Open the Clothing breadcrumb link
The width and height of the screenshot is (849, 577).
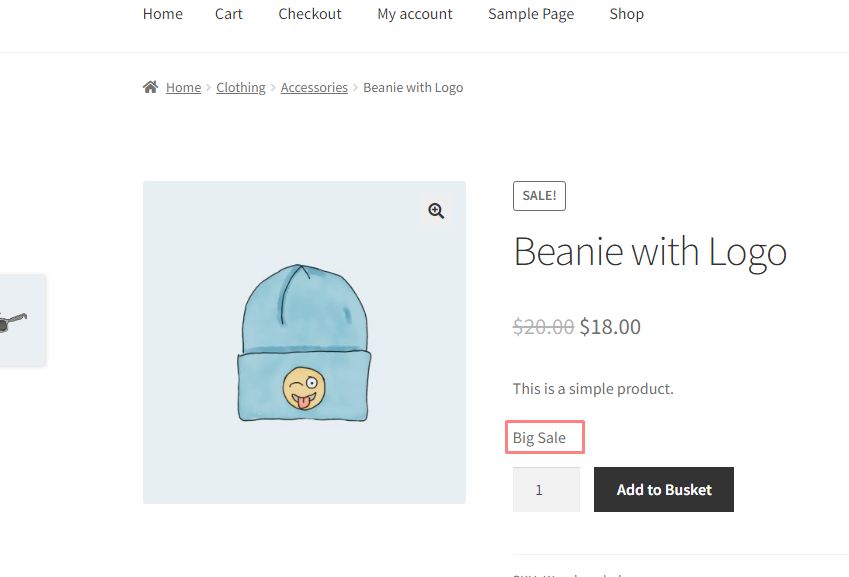coord(241,88)
